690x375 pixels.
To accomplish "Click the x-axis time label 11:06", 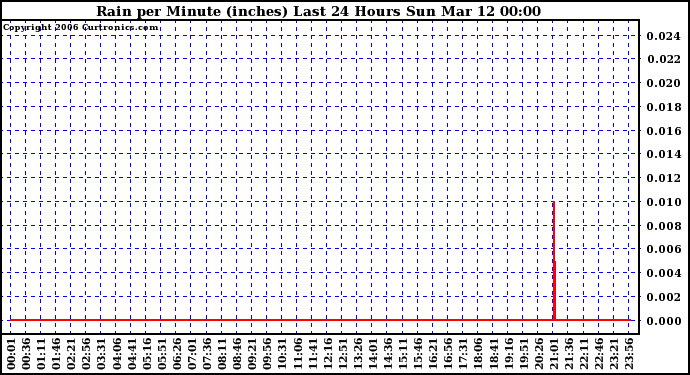I will (298, 354).
